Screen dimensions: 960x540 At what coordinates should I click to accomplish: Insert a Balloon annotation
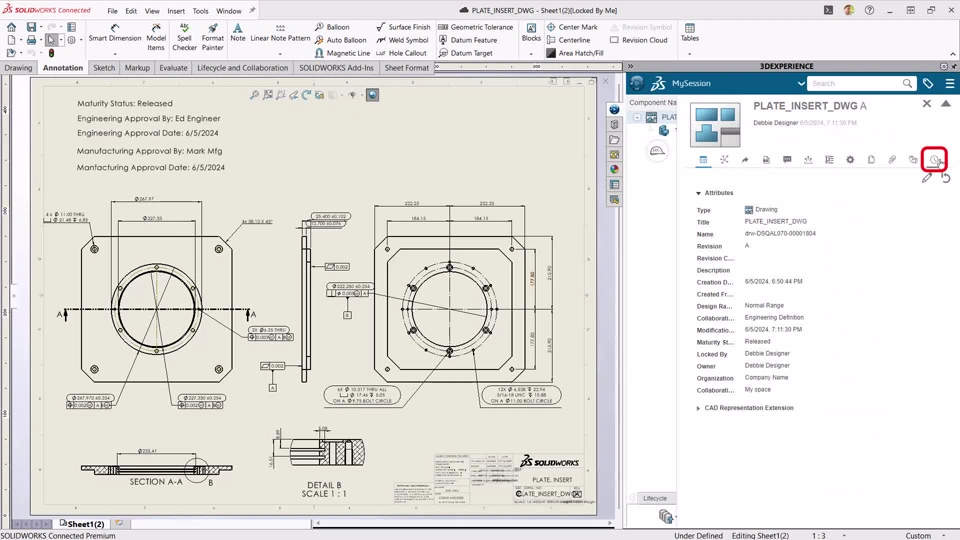click(x=332, y=27)
